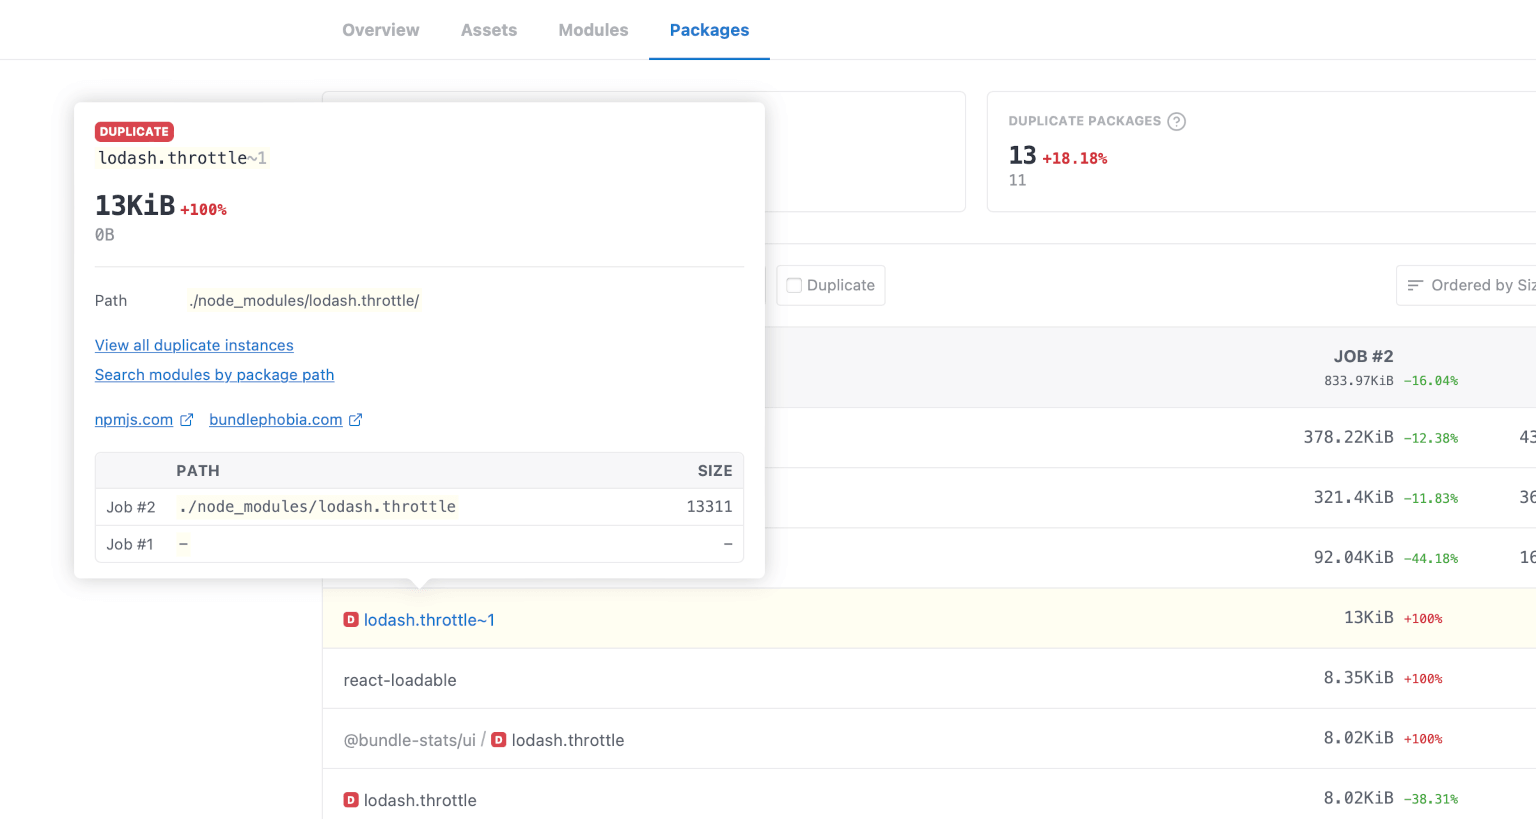Click the red DUPLICATE badge in popover
The image size is (1536, 819).
(x=134, y=131)
